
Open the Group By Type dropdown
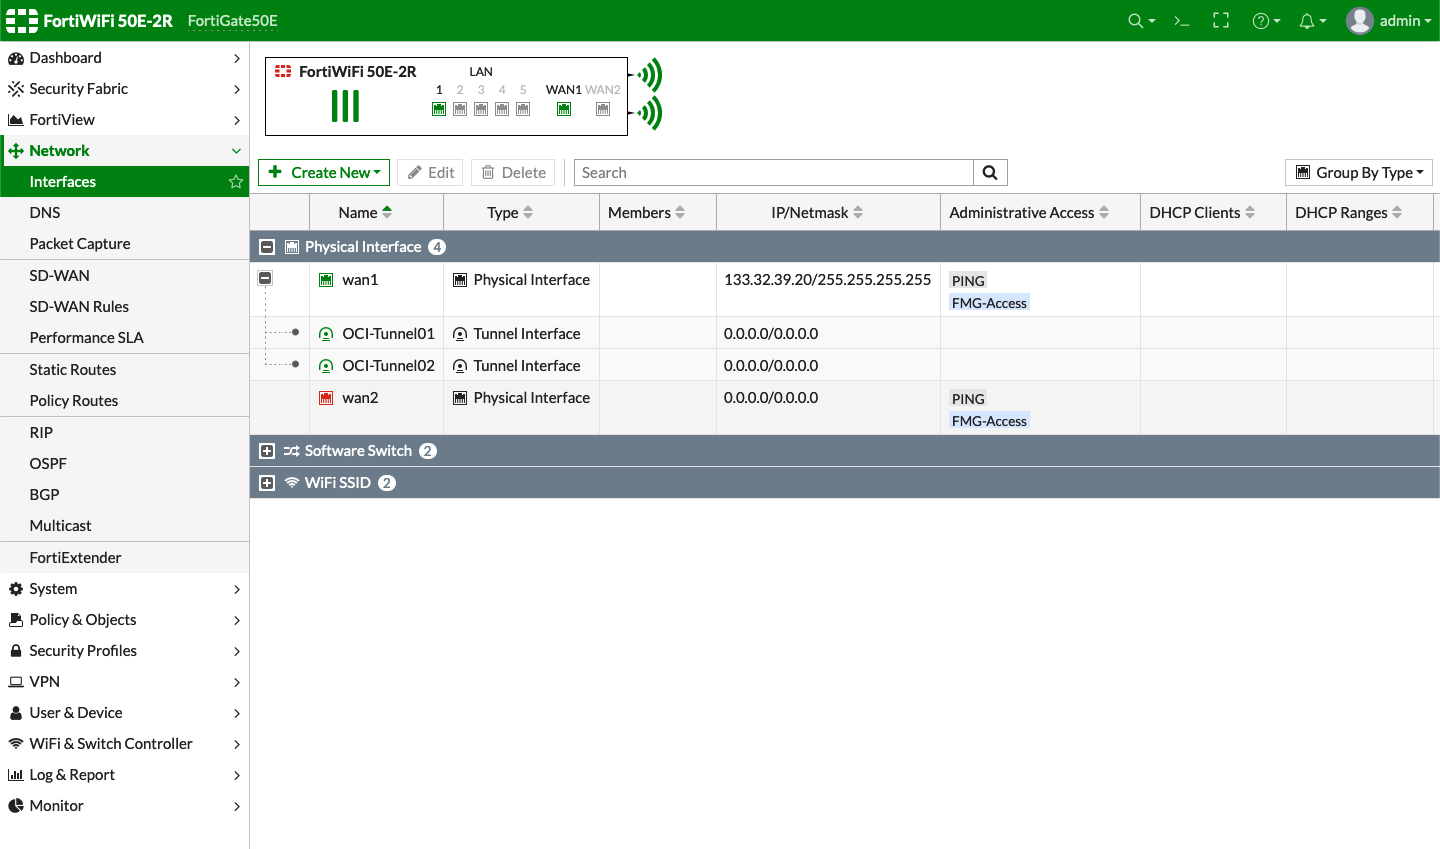tap(1358, 172)
